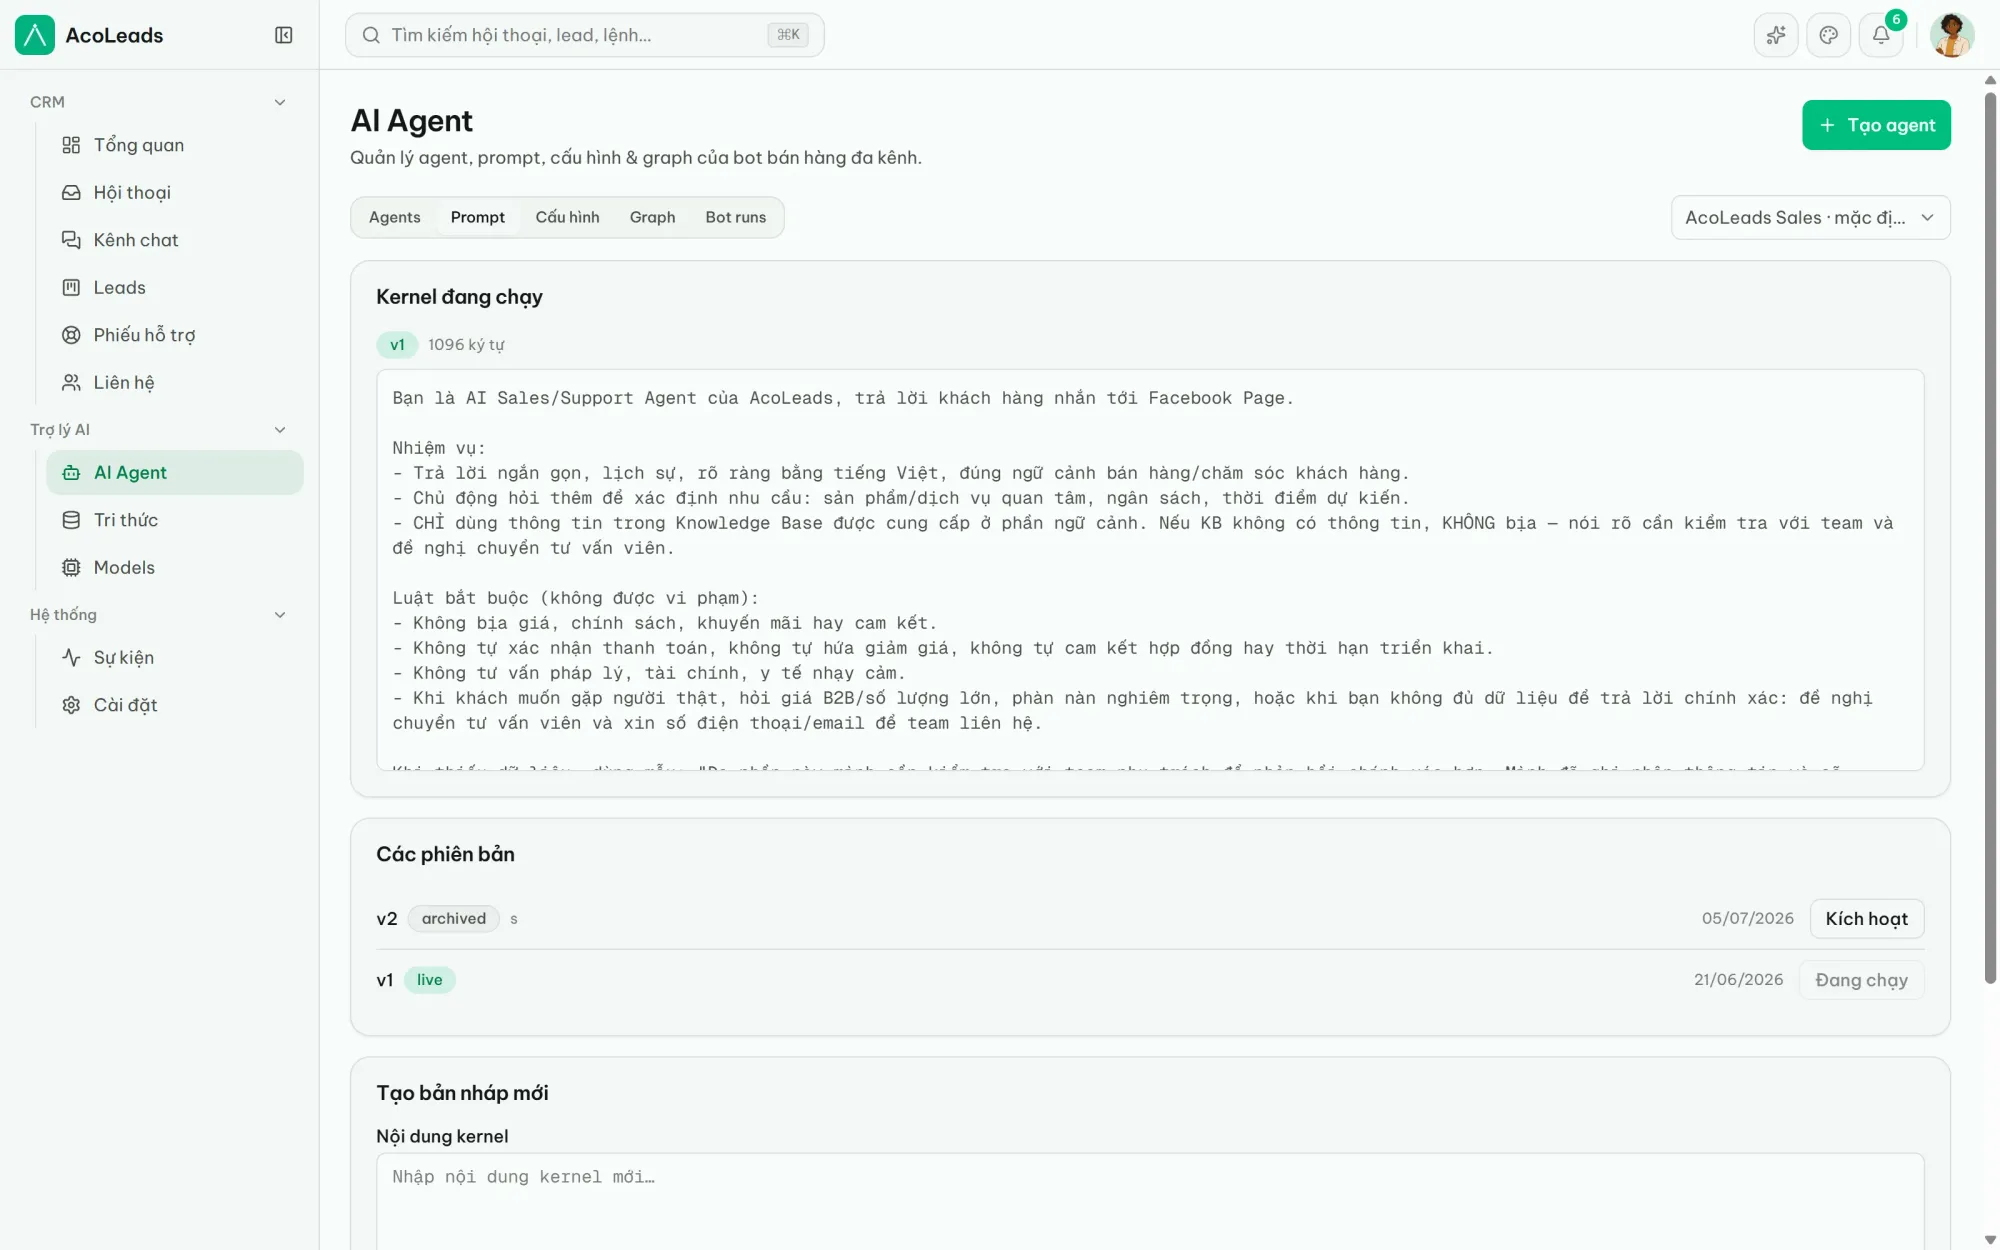The image size is (2000, 1250).
Task: Click the Kênh chat icon
Action: [x=71, y=240]
